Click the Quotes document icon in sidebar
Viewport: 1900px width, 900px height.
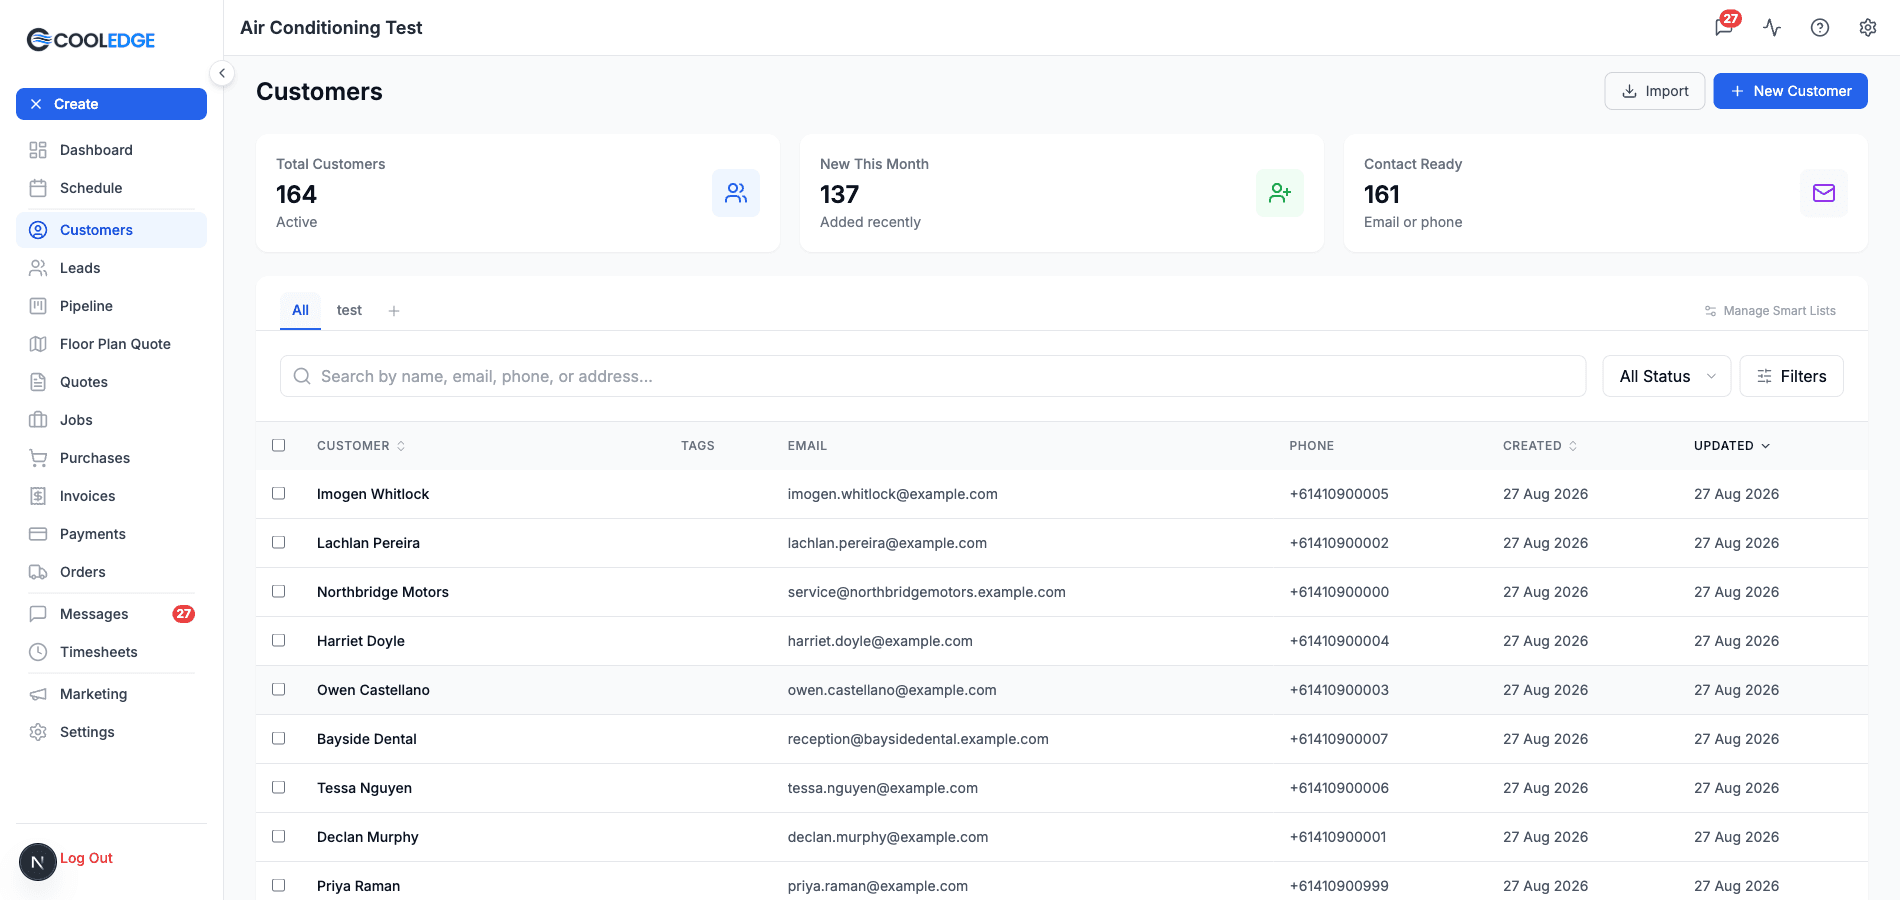coord(38,382)
